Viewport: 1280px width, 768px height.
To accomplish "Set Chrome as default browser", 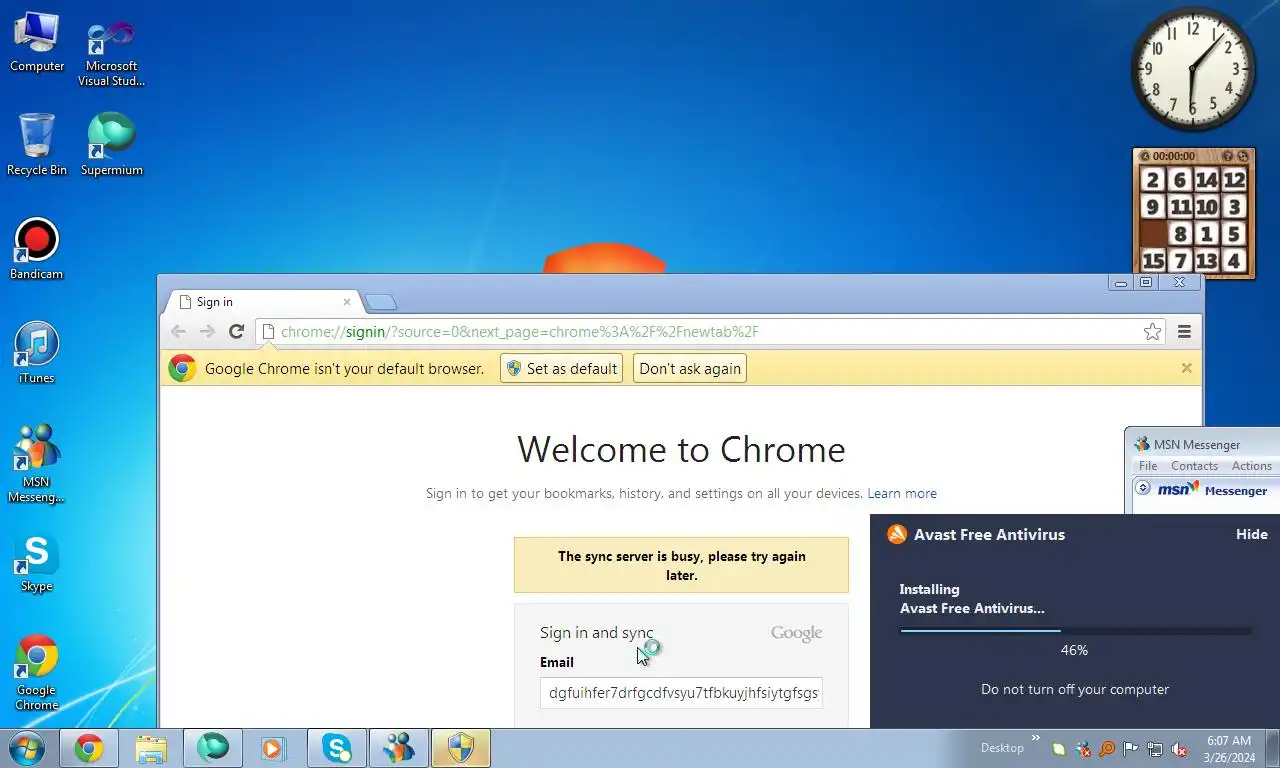I will tap(561, 368).
